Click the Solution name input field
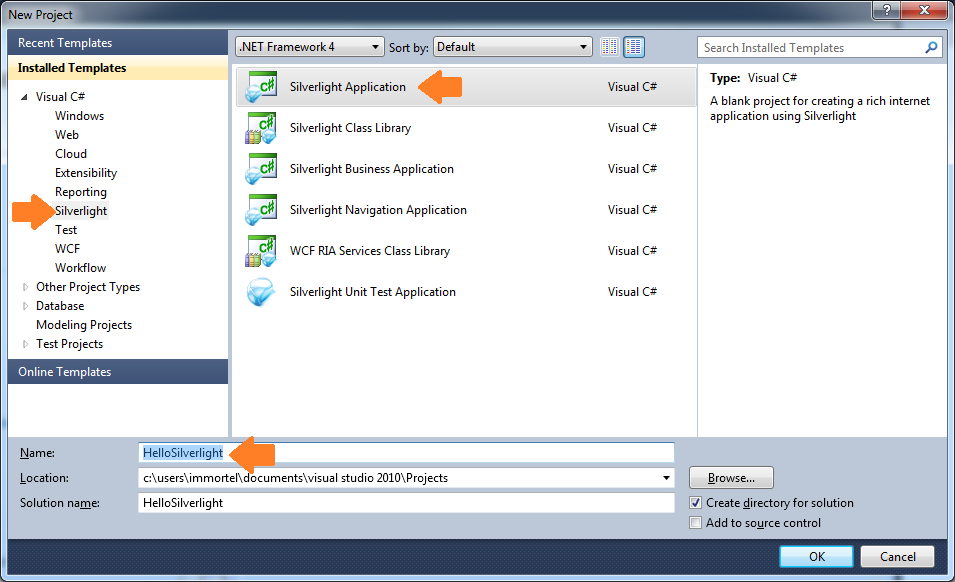955x582 pixels. coord(406,503)
